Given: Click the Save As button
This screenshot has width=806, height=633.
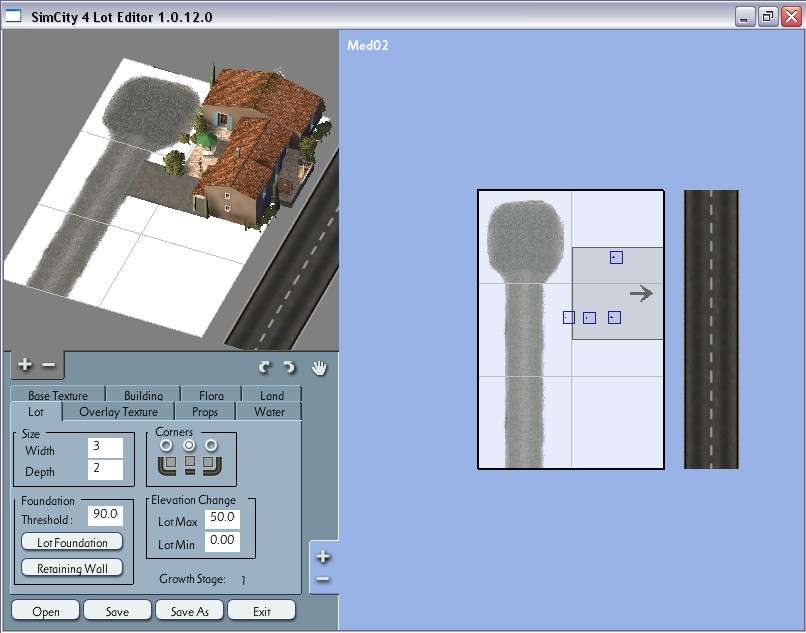Looking at the screenshot, I should [x=189, y=611].
